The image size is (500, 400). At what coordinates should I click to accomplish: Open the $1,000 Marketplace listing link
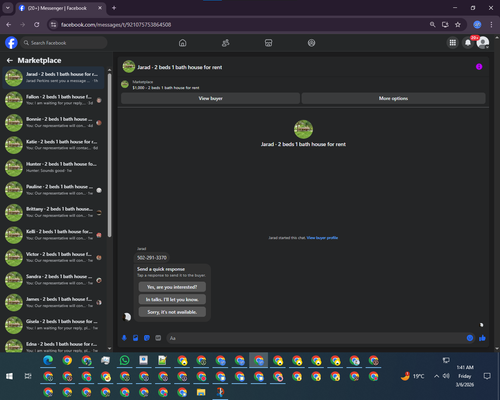tap(166, 88)
